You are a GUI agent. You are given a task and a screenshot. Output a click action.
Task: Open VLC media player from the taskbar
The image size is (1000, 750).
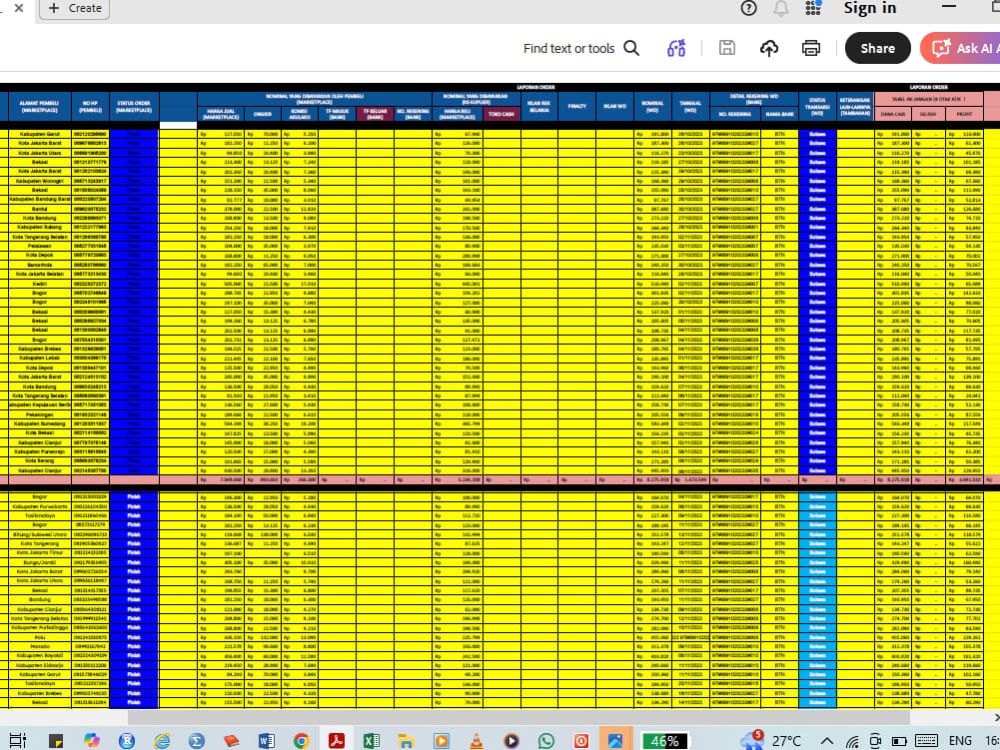476,740
